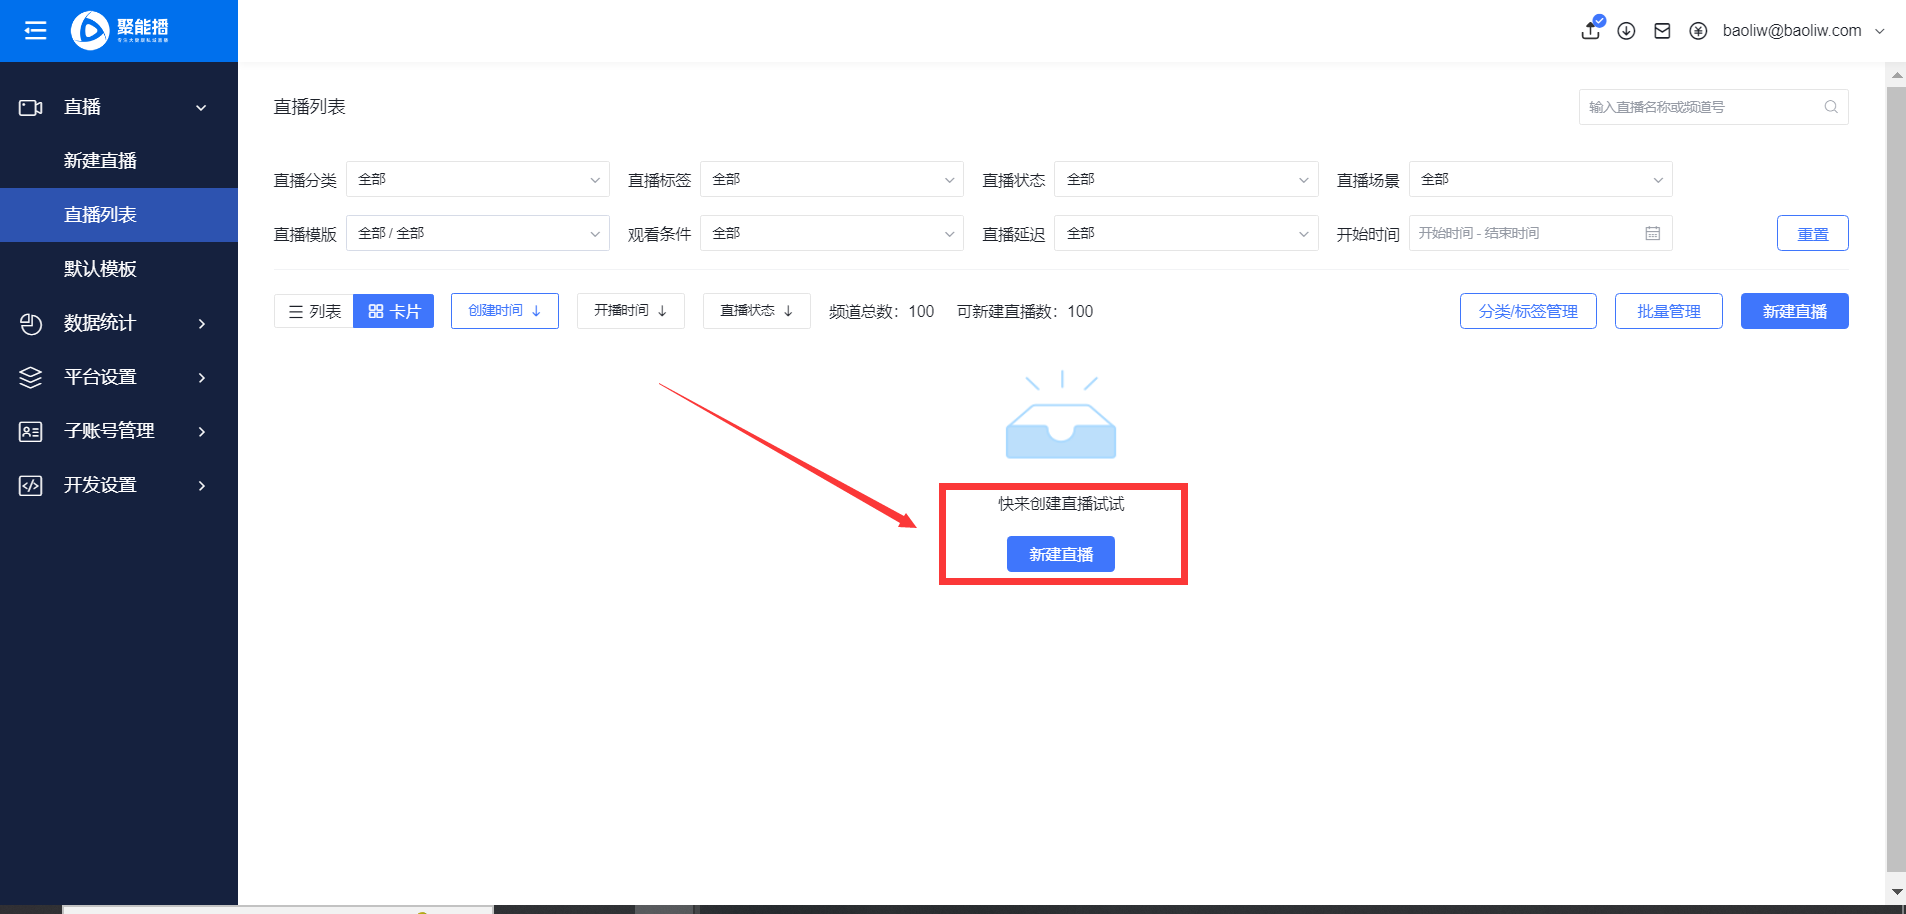
Task: Click the 直播列表 page heading
Action: pos(310,107)
